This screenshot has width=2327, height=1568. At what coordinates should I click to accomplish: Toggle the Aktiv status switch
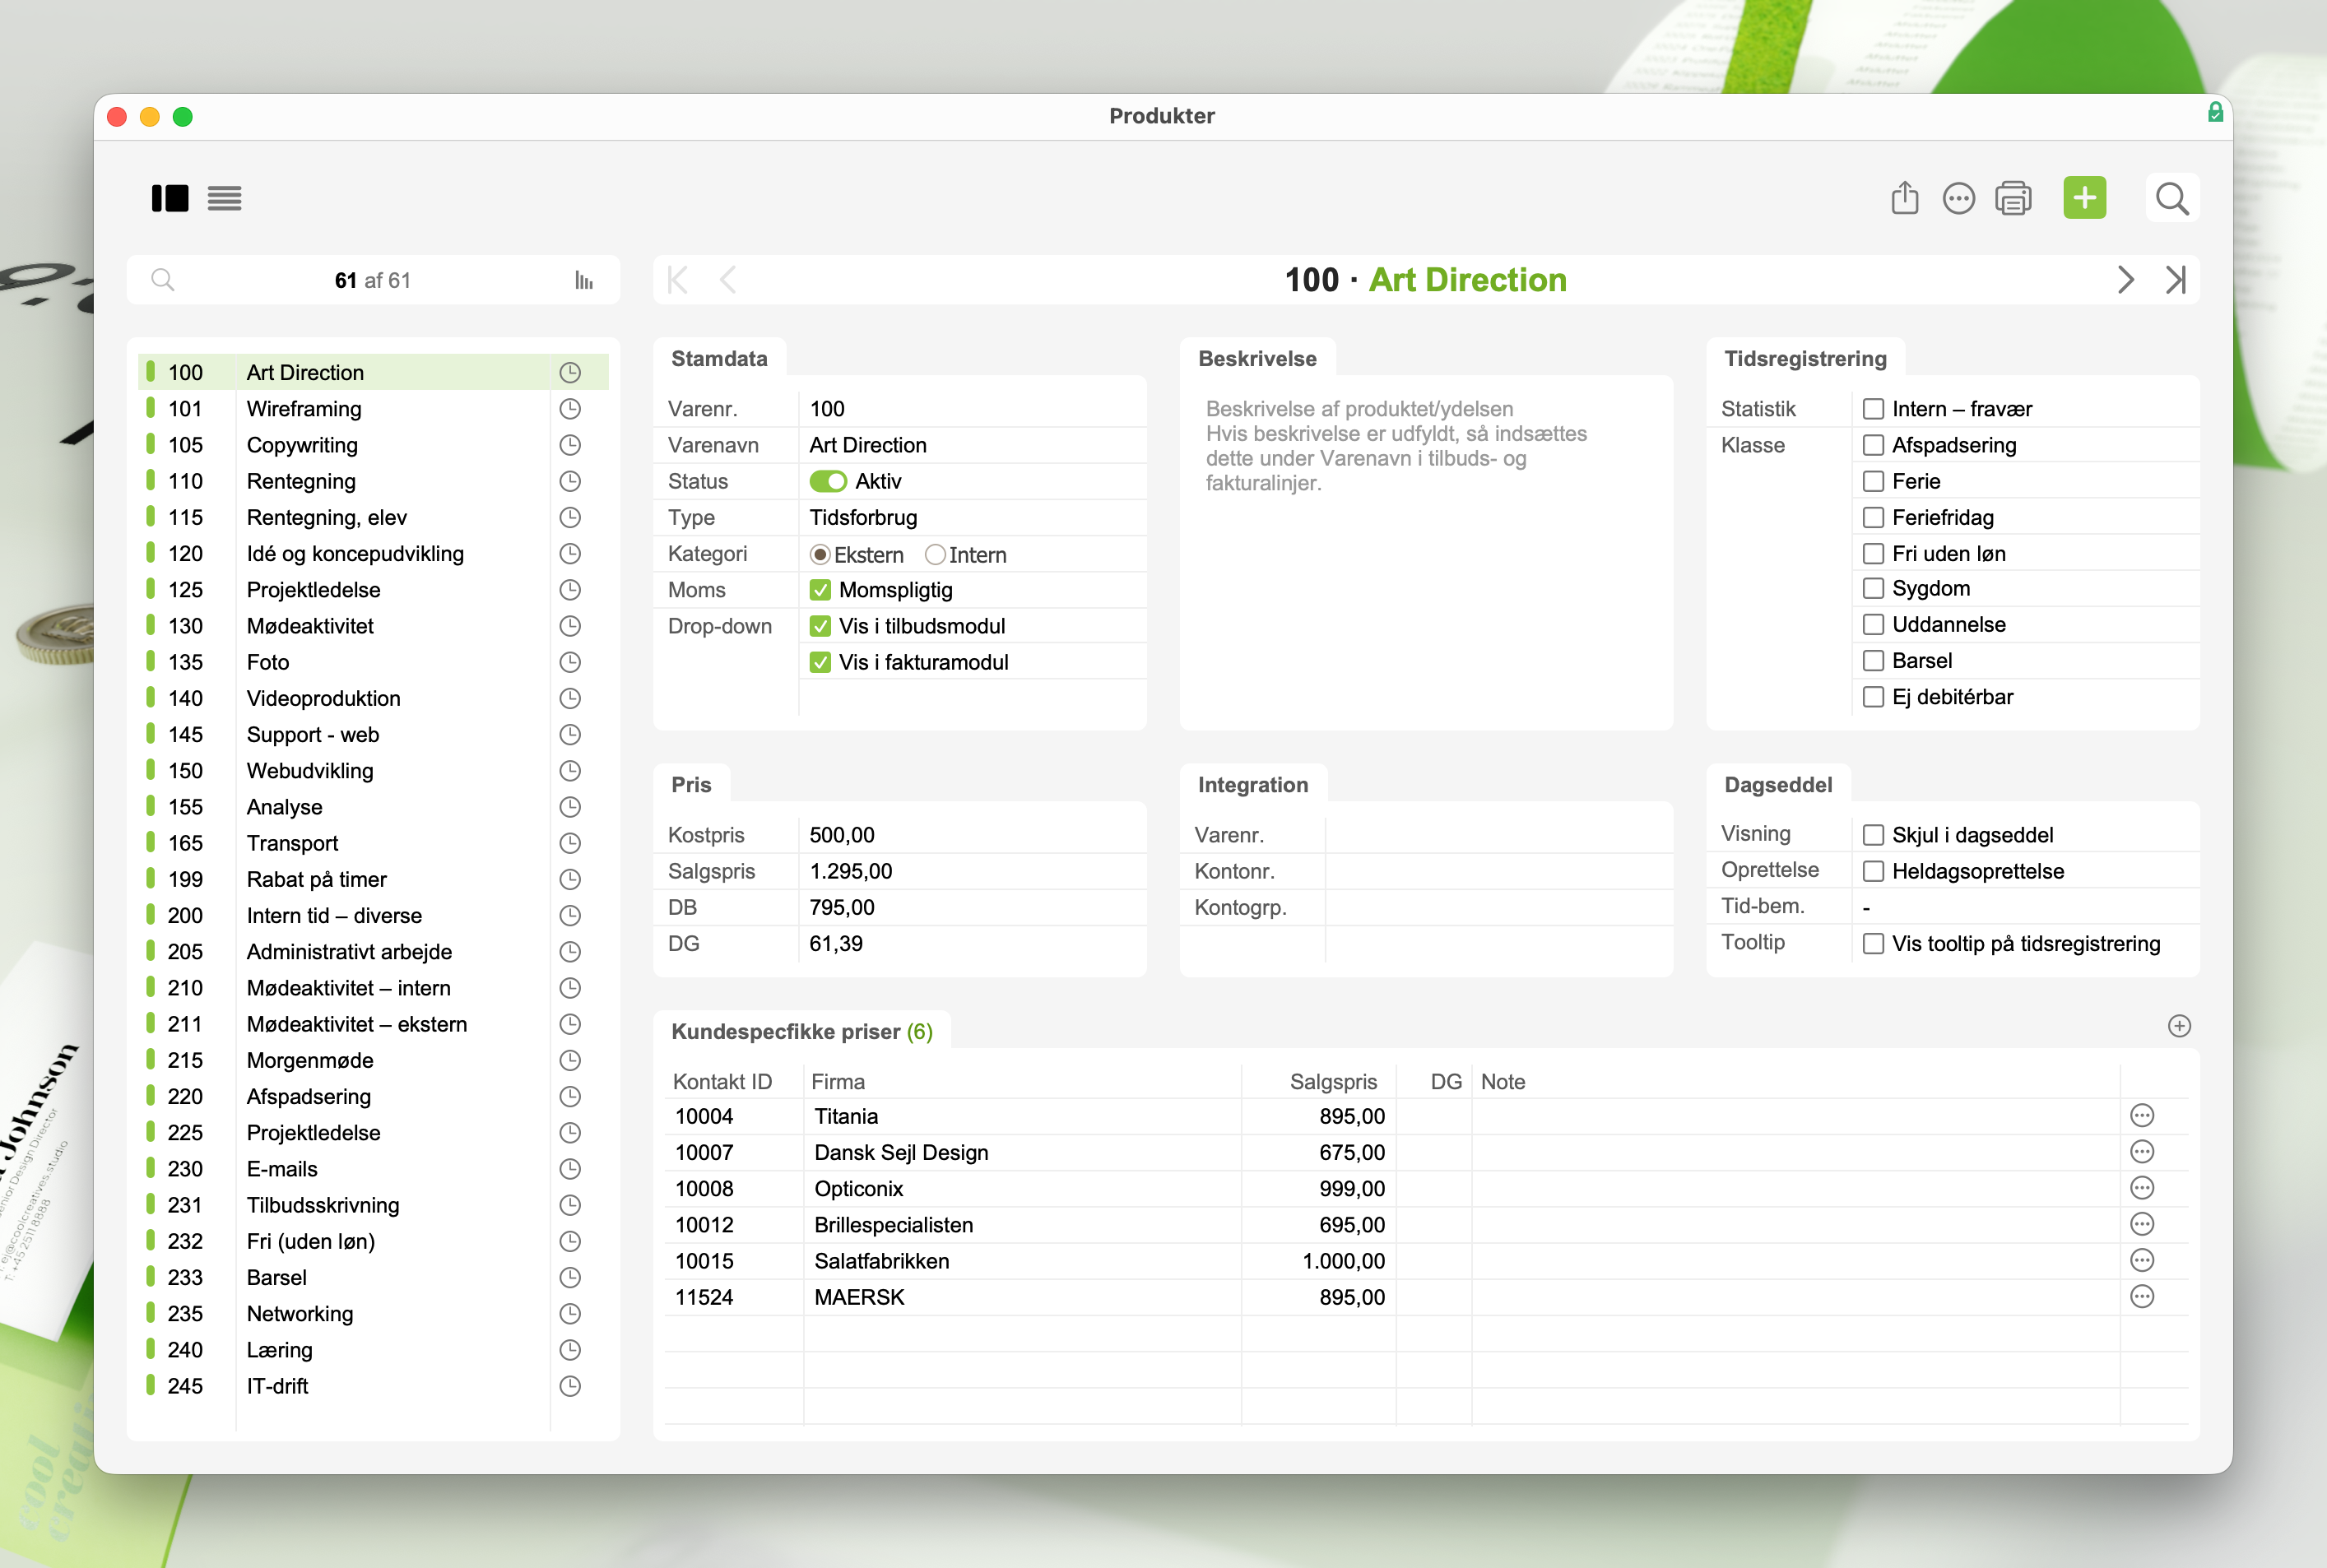point(828,481)
